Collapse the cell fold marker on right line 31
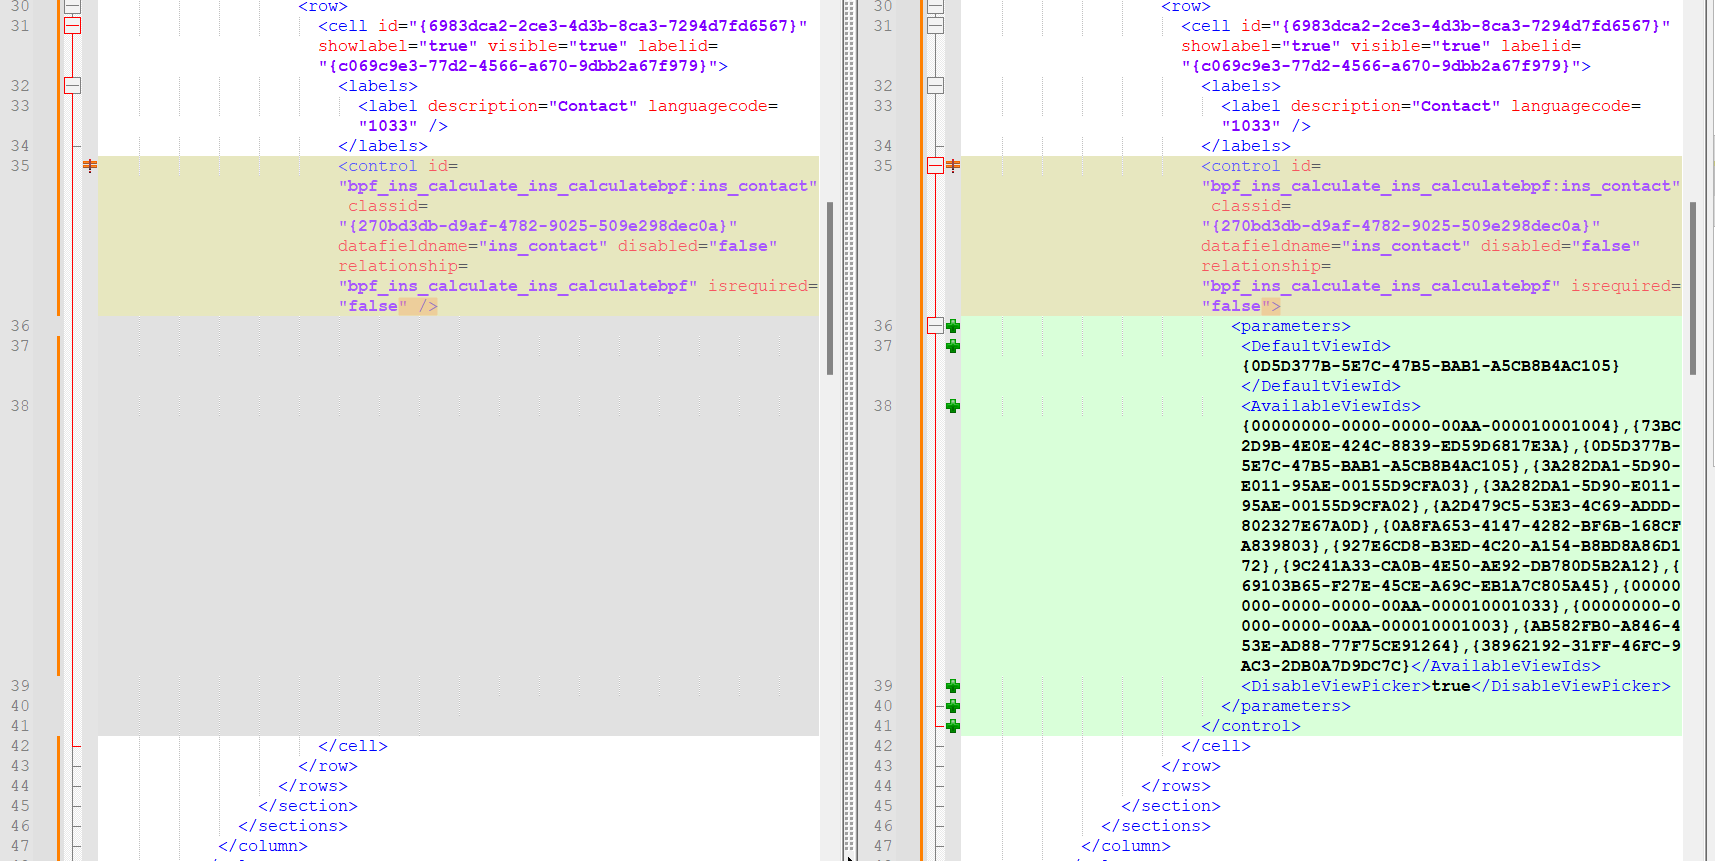Image resolution: width=1715 pixels, height=861 pixels. click(935, 26)
